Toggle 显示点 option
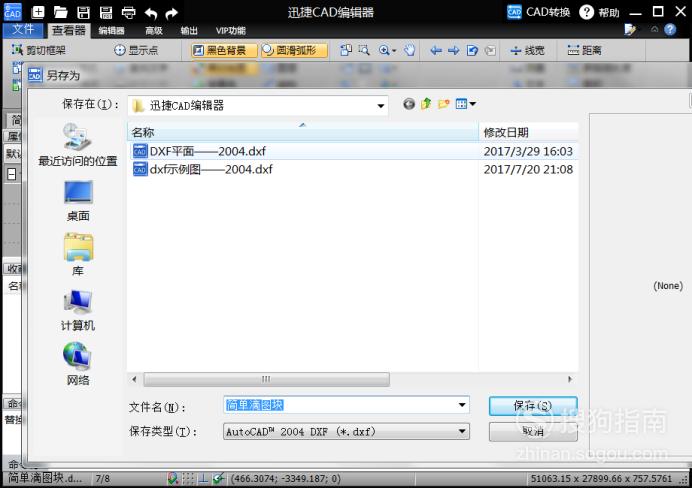Image resolution: width=692 pixels, height=488 pixels. [x=136, y=50]
